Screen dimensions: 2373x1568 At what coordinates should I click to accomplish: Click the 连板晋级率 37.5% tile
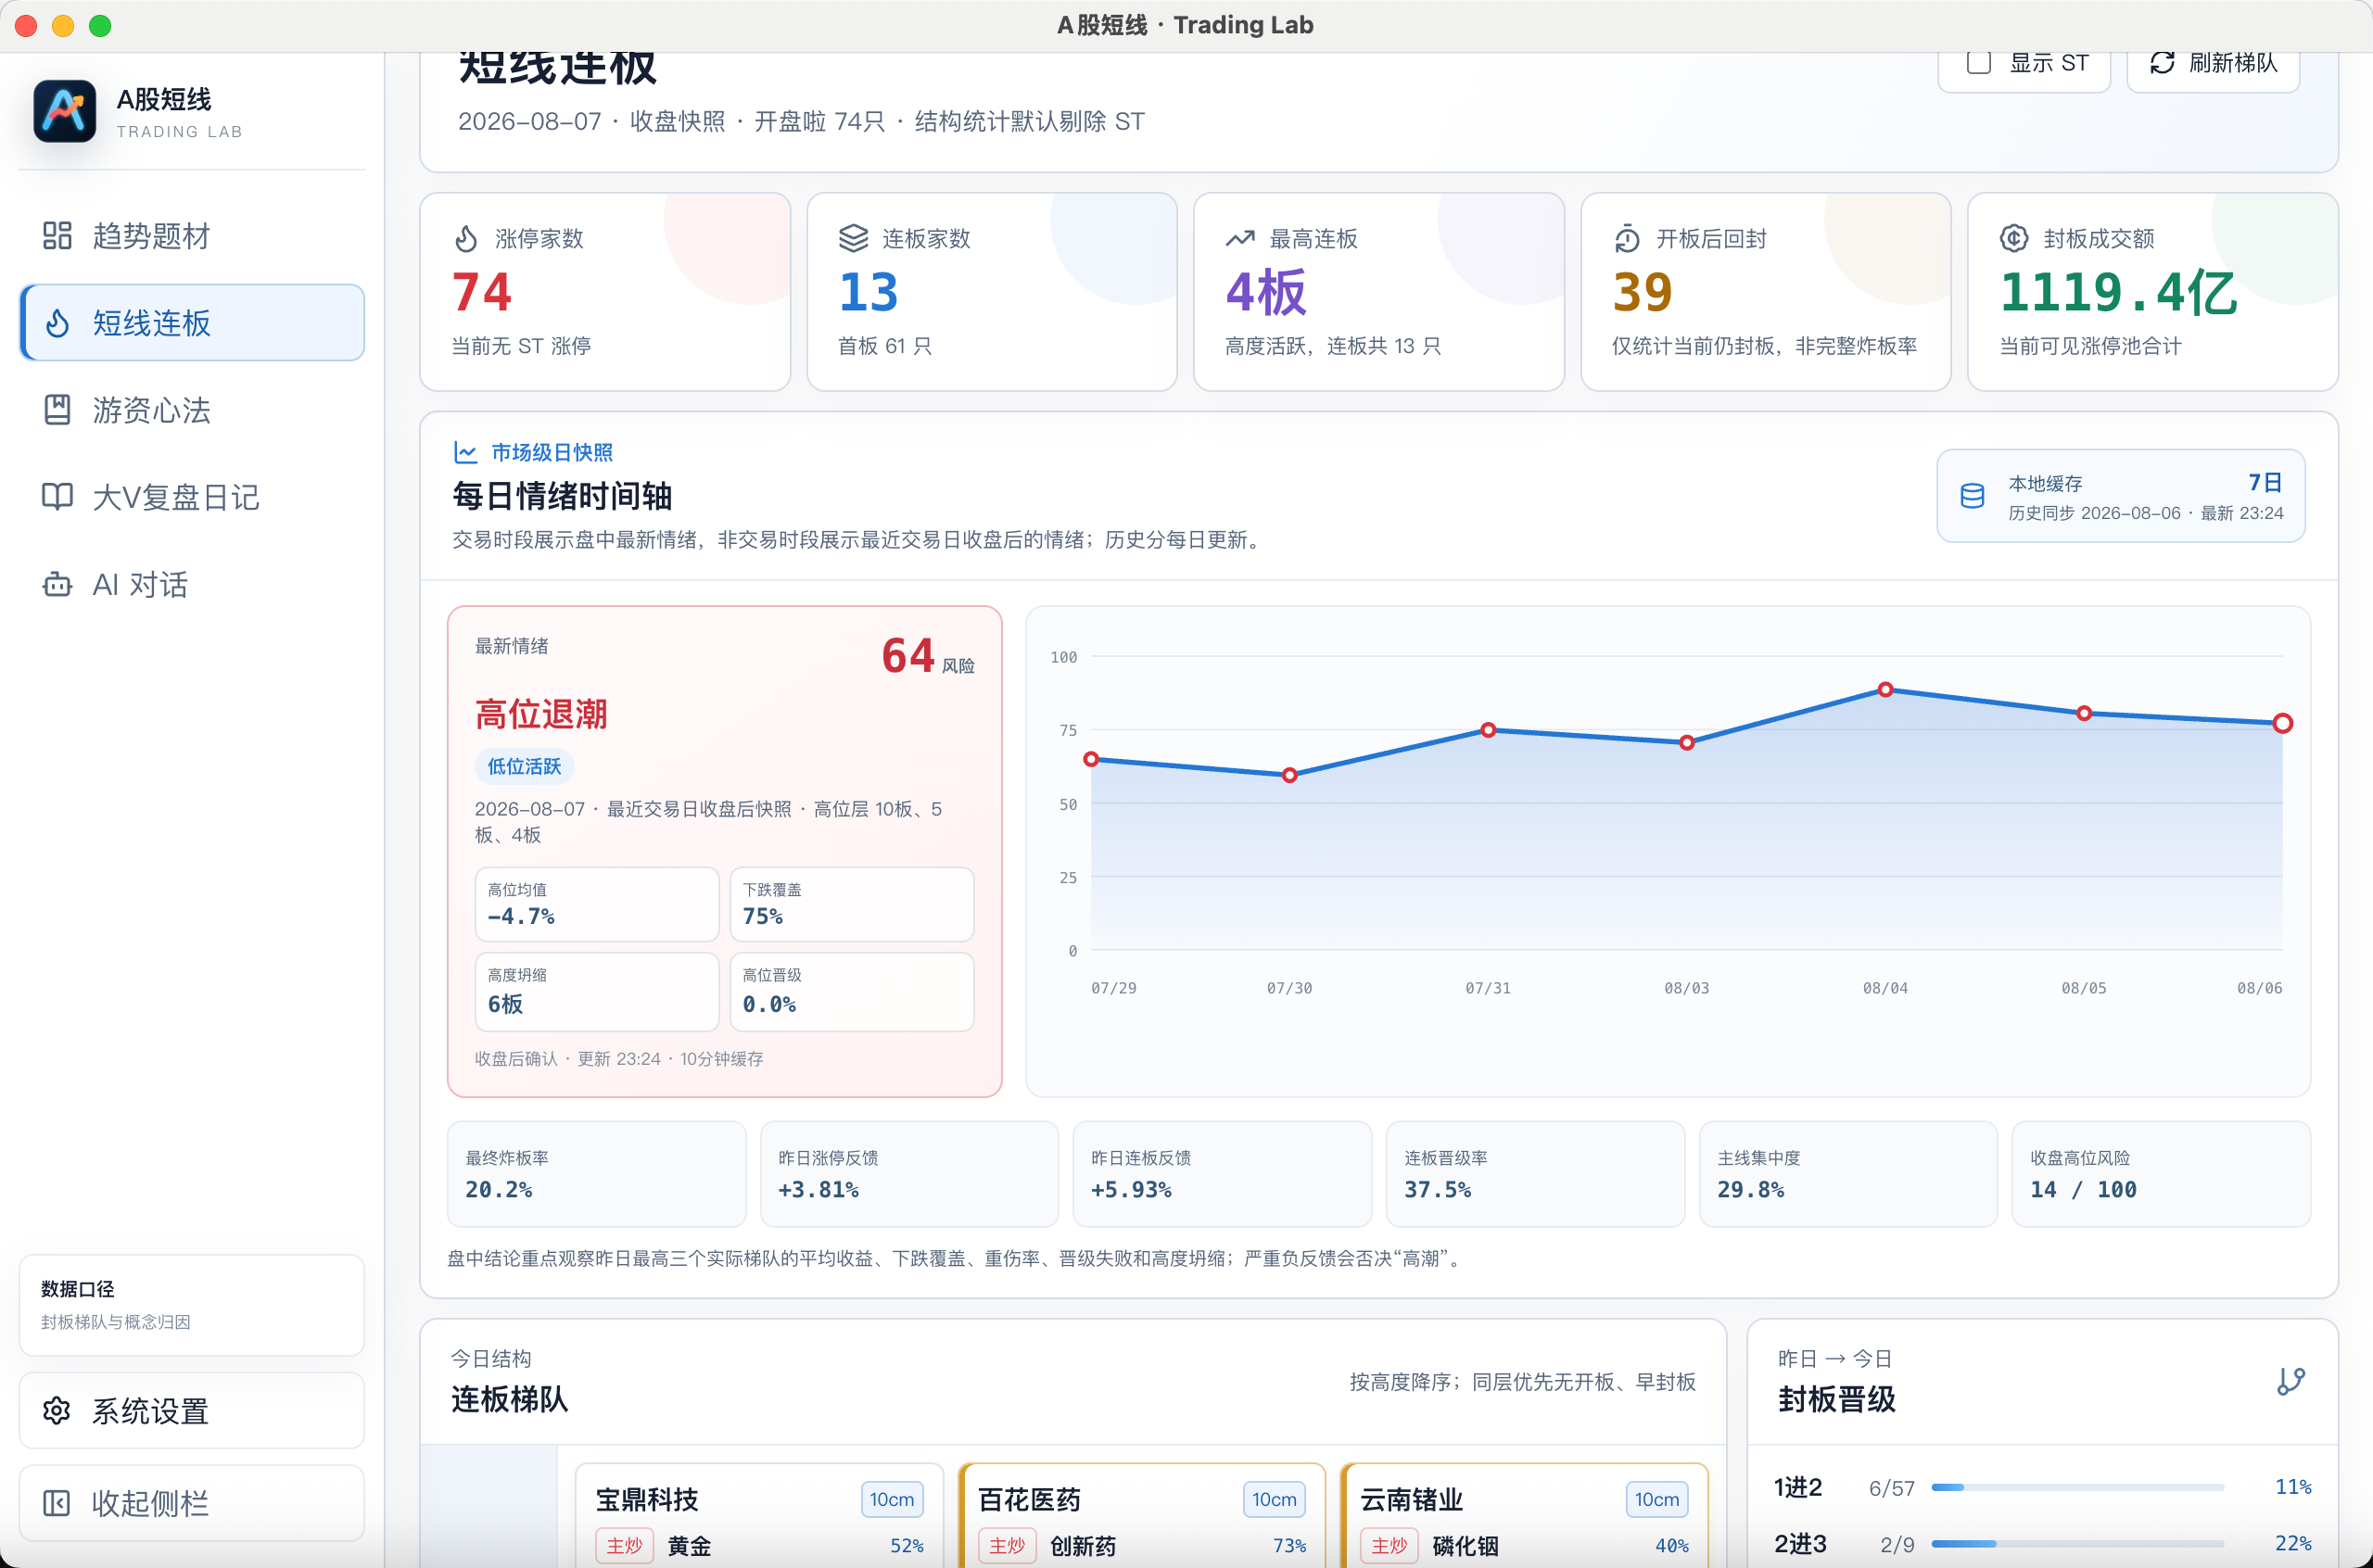click(1536, 1174)
